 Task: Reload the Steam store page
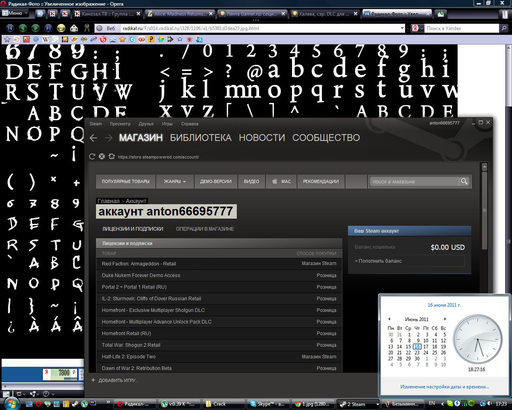92,156
